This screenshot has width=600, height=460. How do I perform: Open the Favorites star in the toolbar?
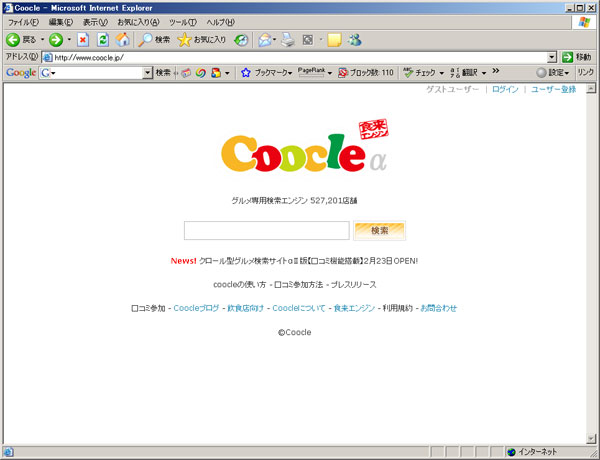[201, 40]
